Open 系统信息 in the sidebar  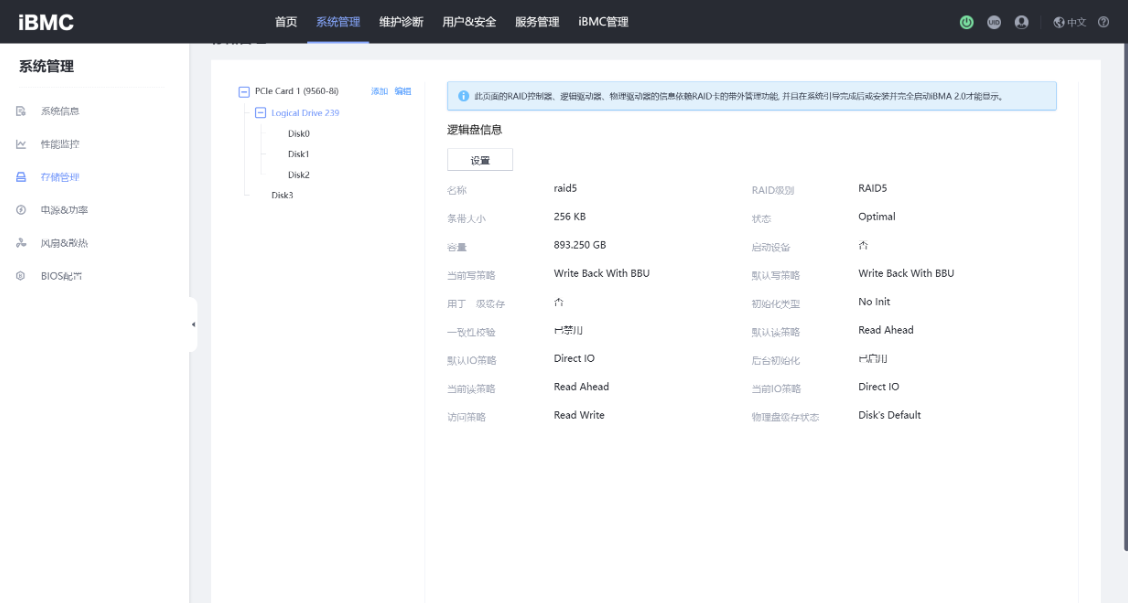click(60, 111)
